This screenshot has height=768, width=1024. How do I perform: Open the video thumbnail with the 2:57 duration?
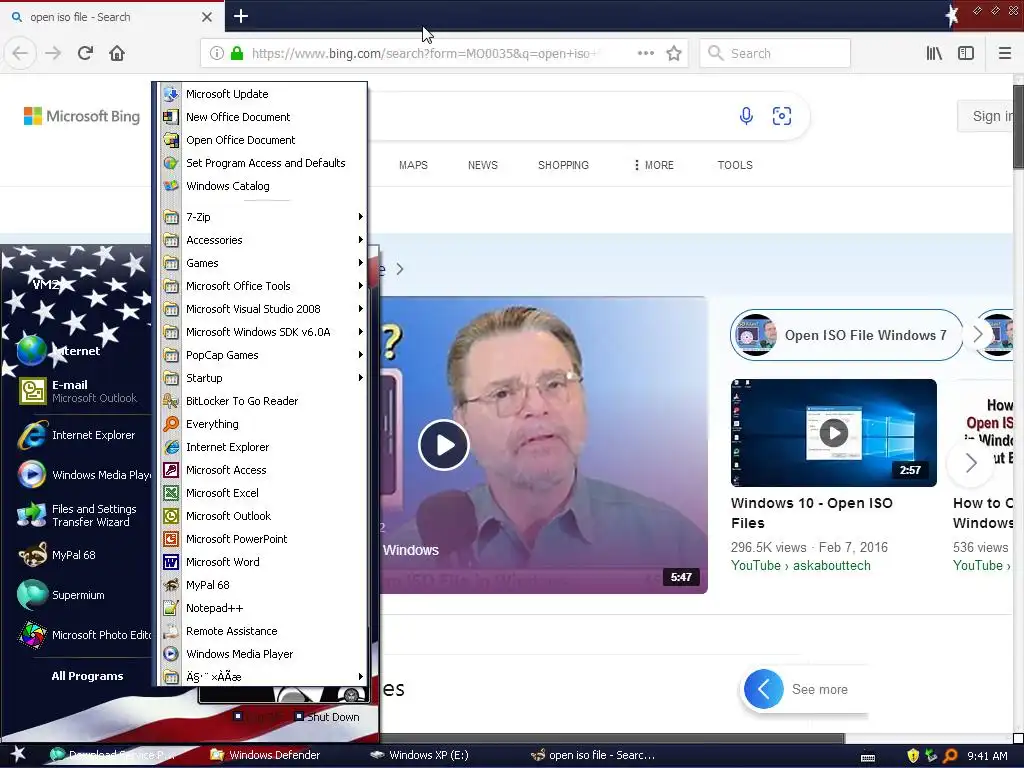click(833, 432)
